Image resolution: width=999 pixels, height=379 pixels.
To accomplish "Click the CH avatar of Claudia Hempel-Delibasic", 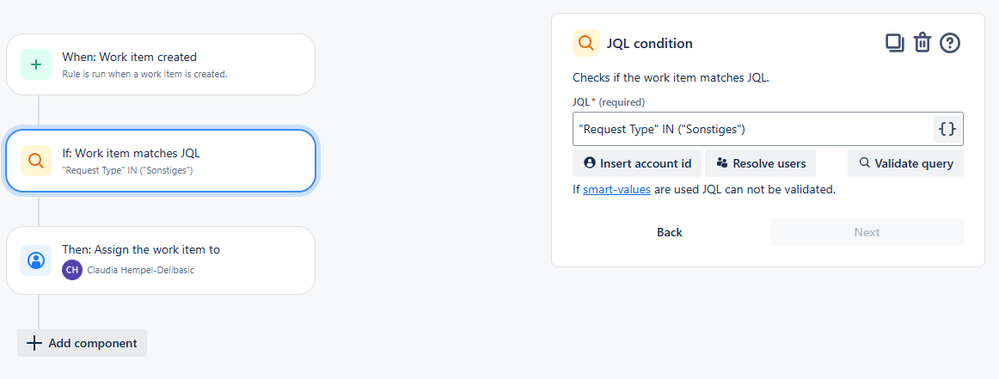I will pos(72,270).
